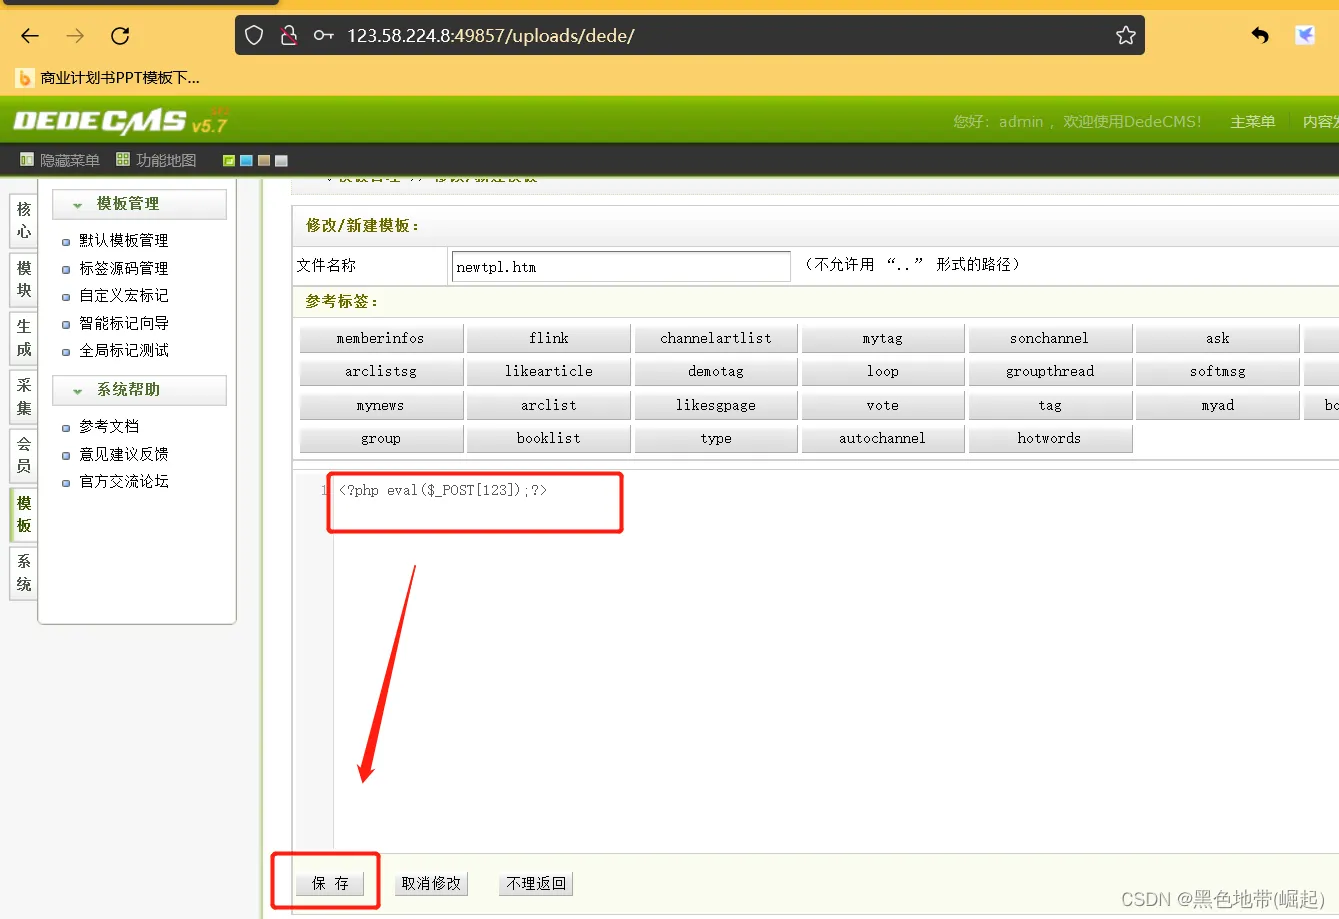1339x919 pixels.
Task: Switch to the 会员 side tab
Action: tap(24, 455)
